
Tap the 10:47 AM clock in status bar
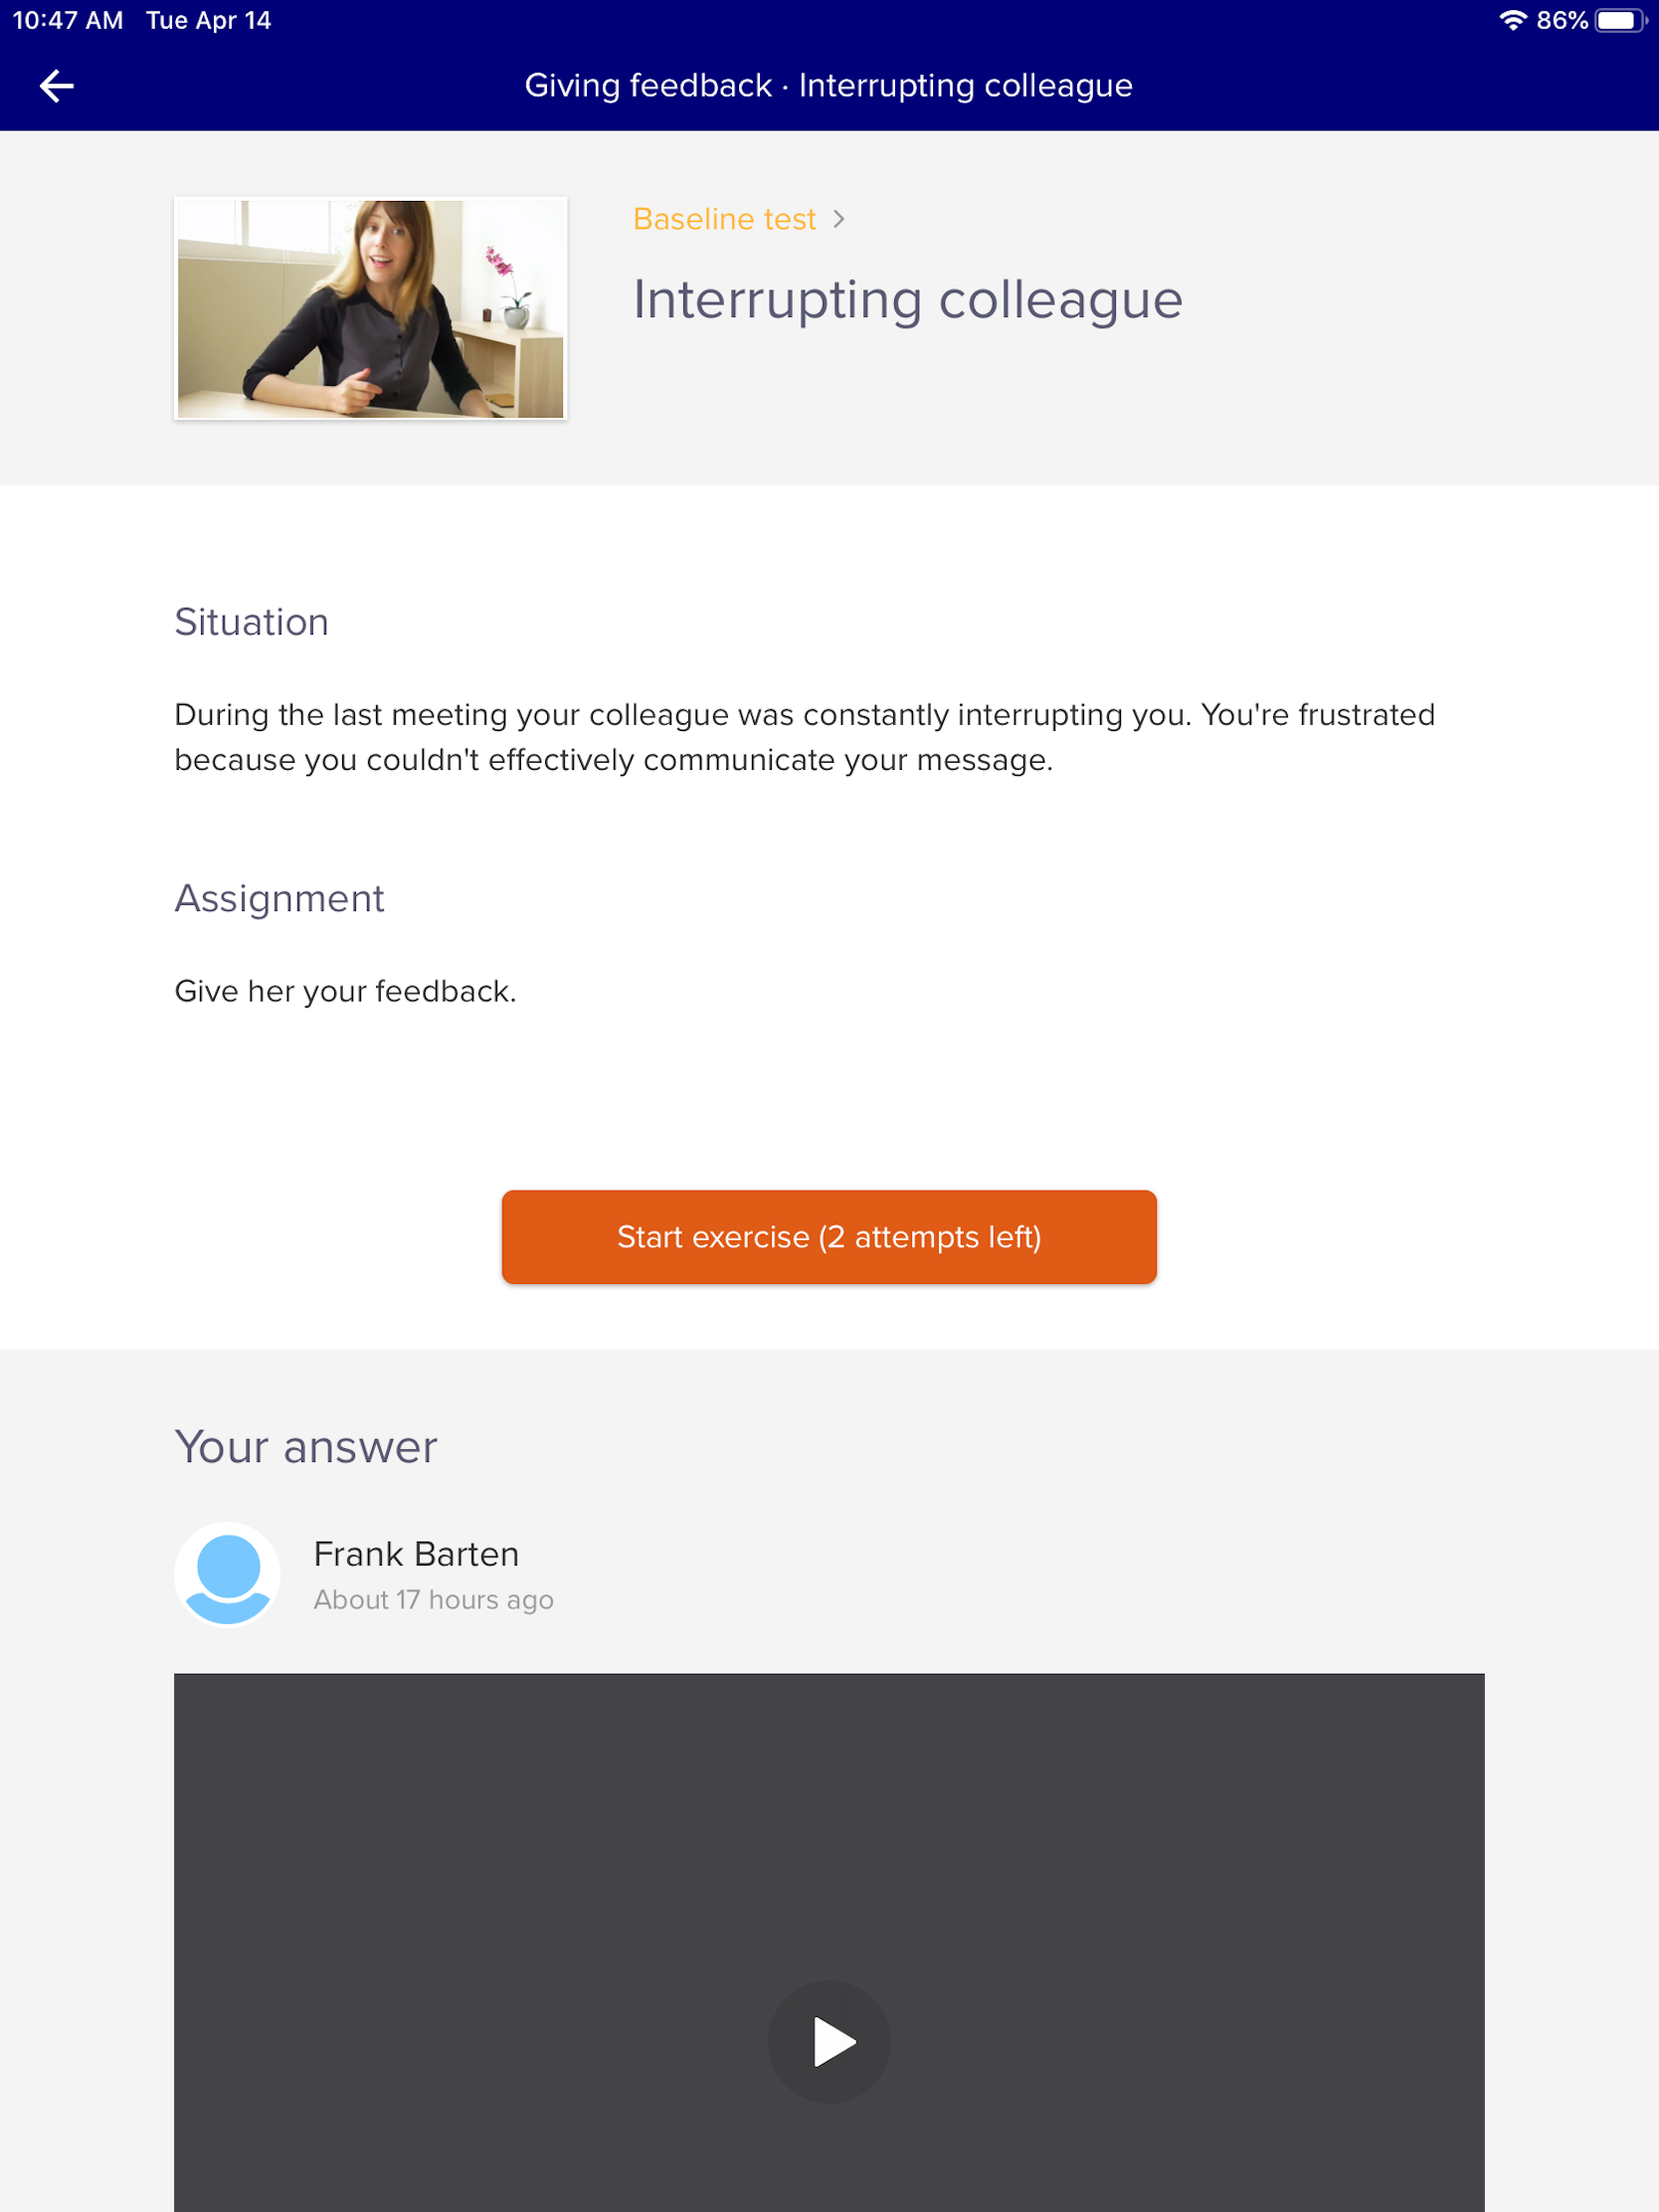coord(67,20)
